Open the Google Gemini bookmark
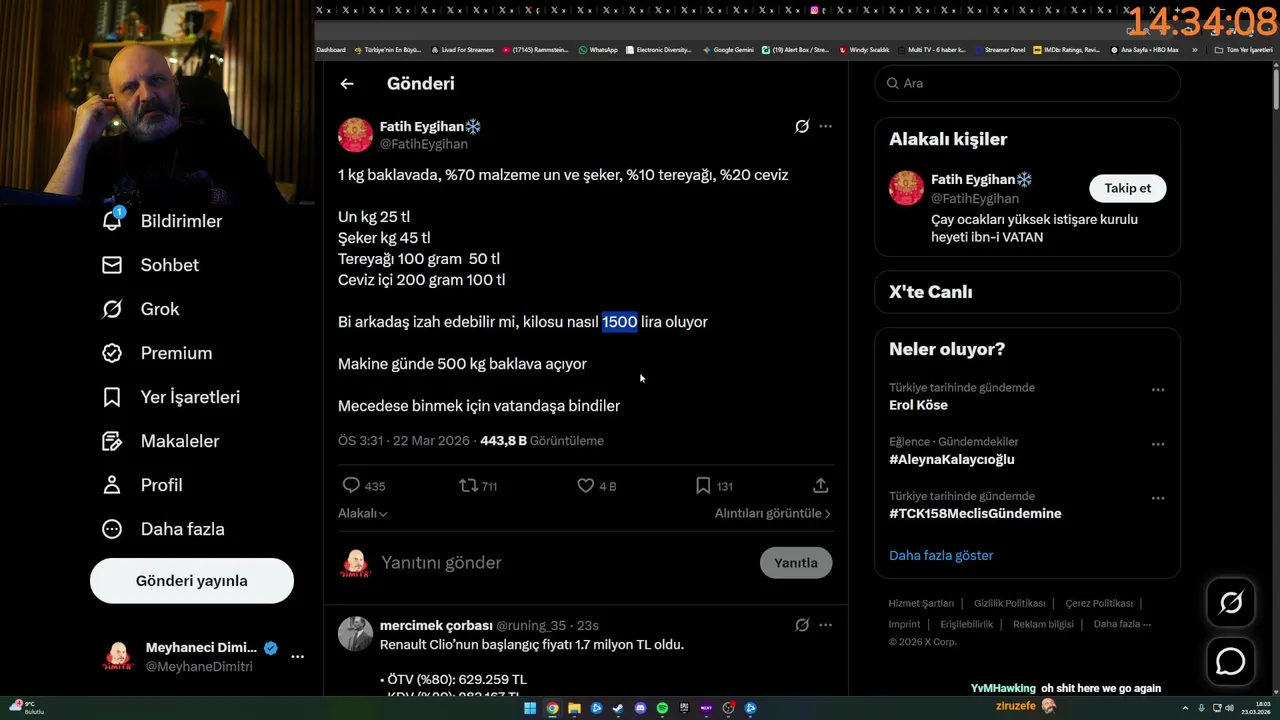1280x720 pixels. click(x=728, y=49)
